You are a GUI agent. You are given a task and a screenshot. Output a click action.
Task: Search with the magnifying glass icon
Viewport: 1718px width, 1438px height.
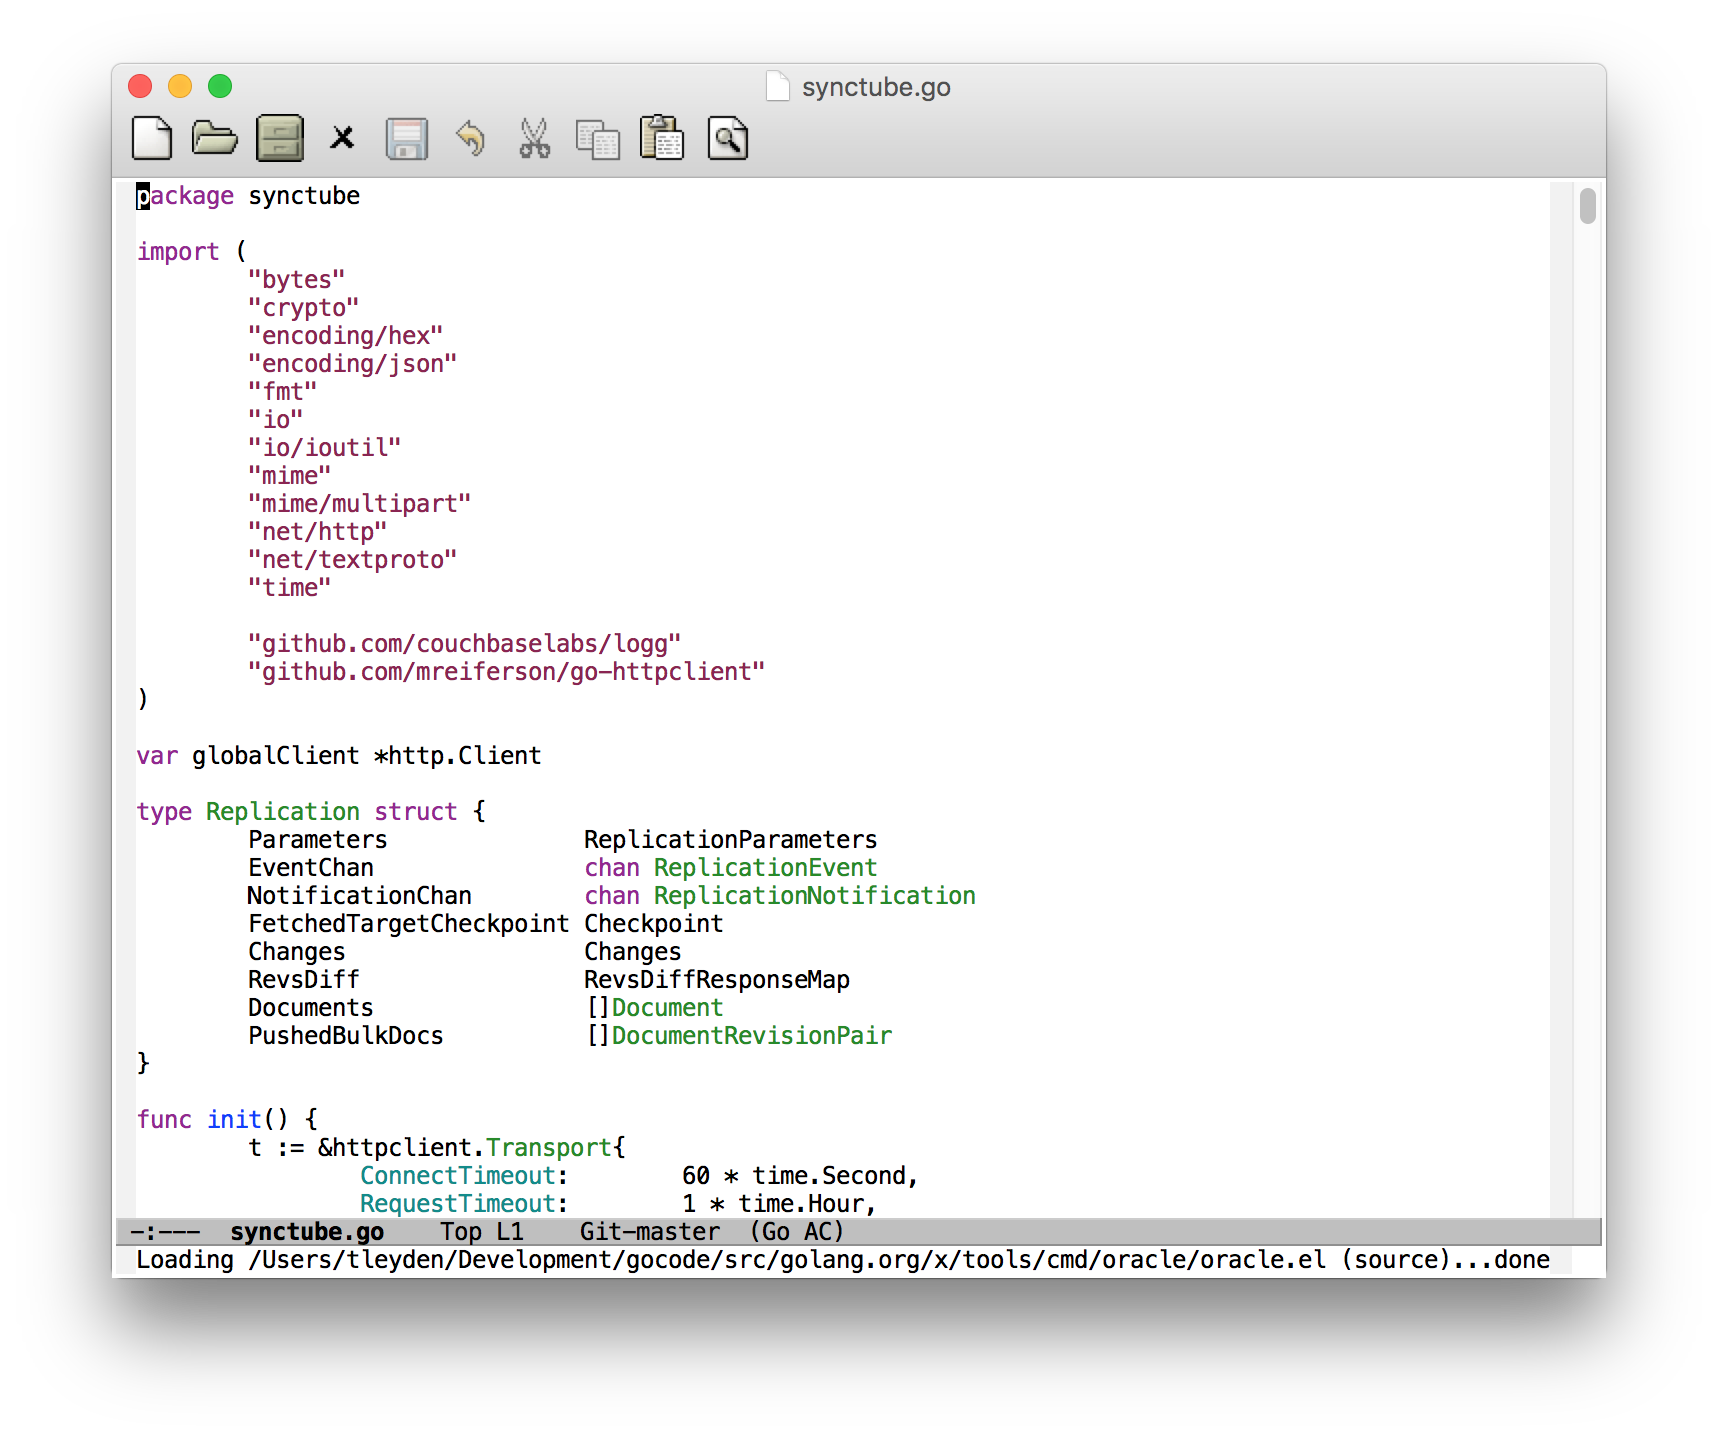coord(728,138)
